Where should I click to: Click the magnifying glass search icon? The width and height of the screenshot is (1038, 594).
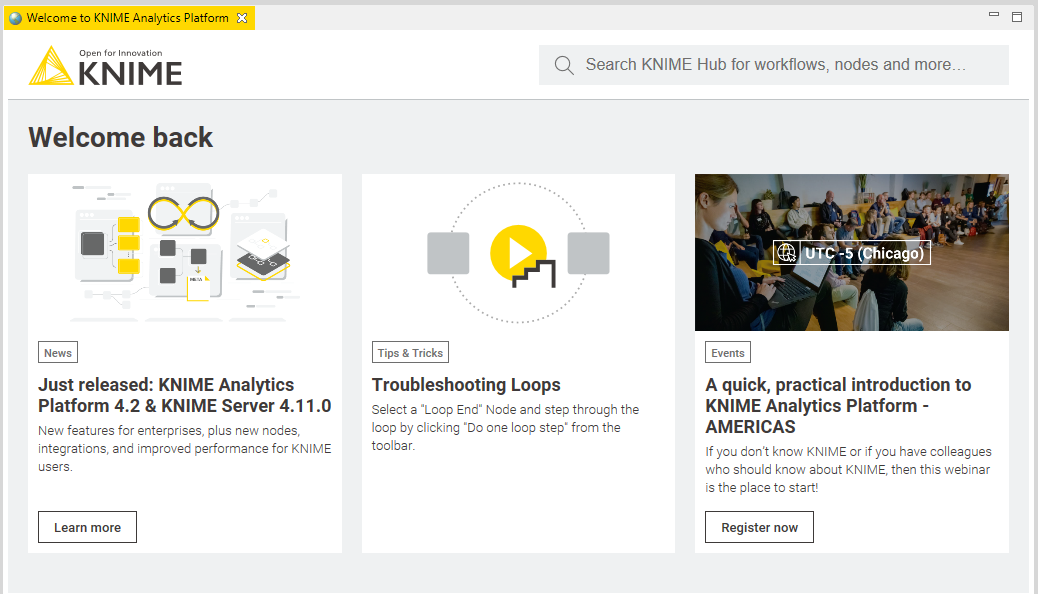tap(564, 65)
